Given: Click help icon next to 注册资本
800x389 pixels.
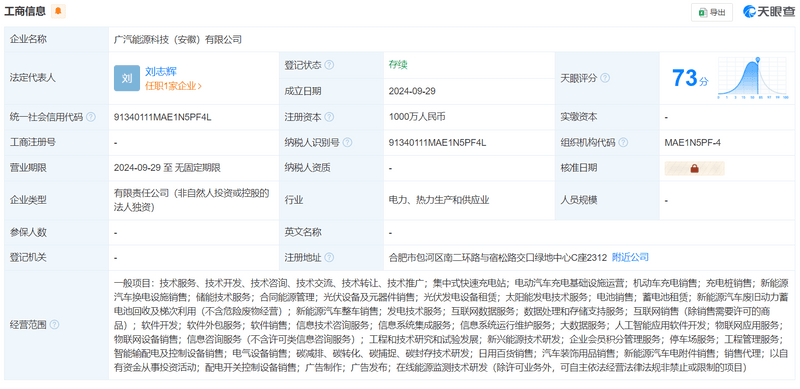Looking at the screenshot, I should (x=329, y=117).
